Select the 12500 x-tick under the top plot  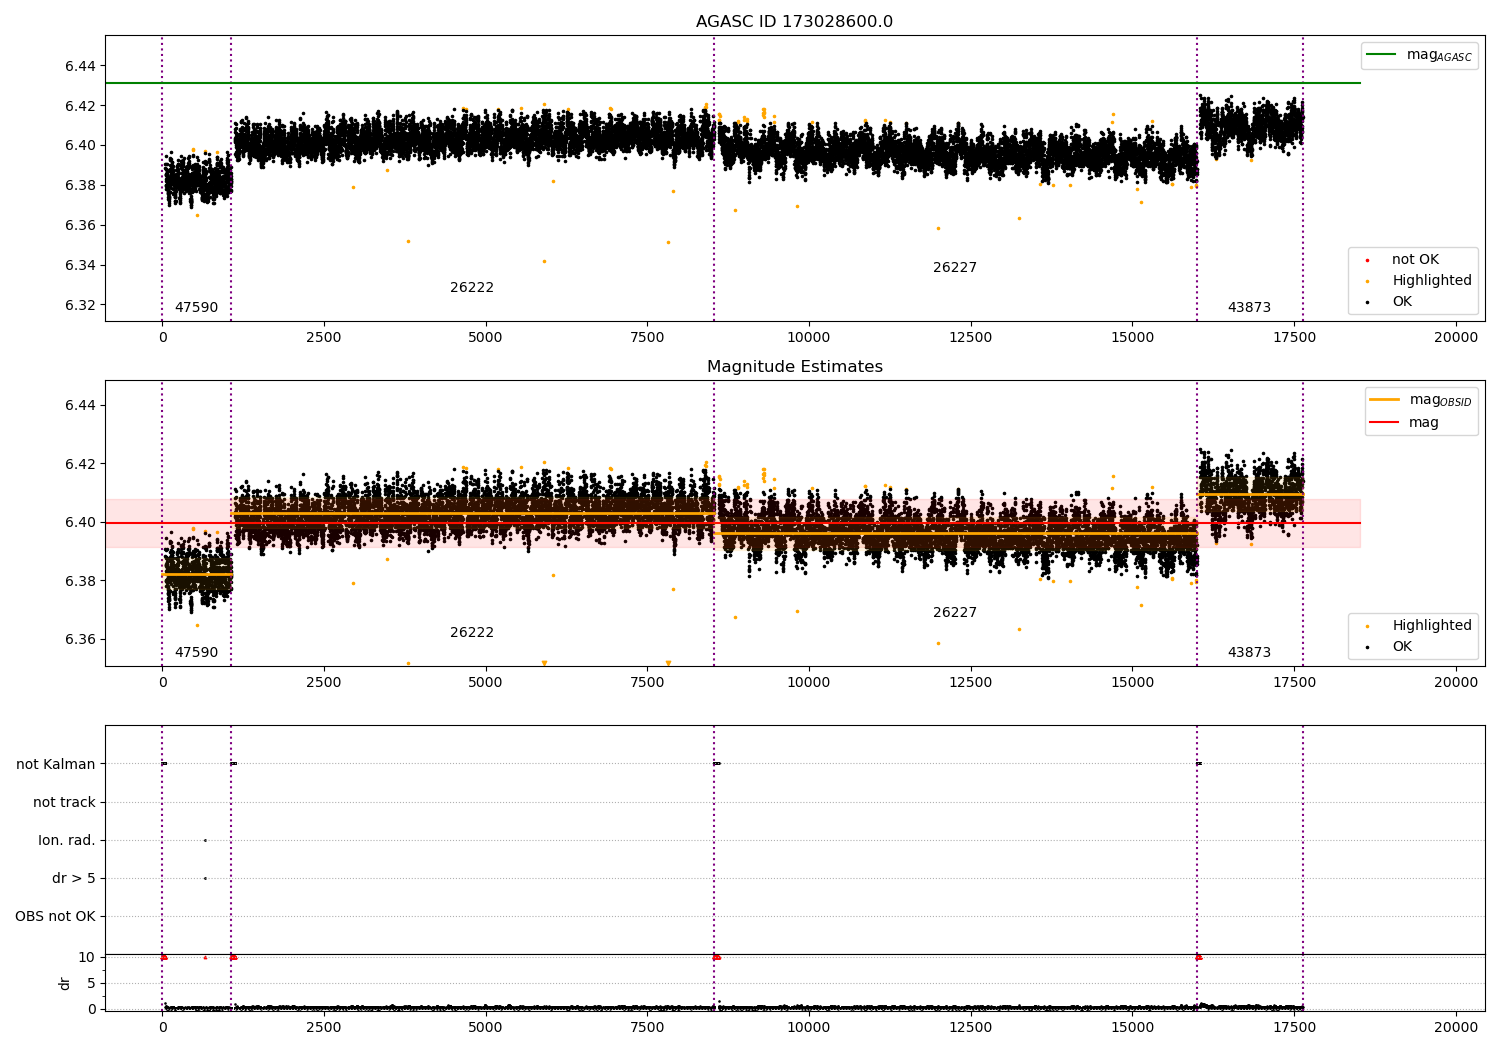click(x=970, y=338)
